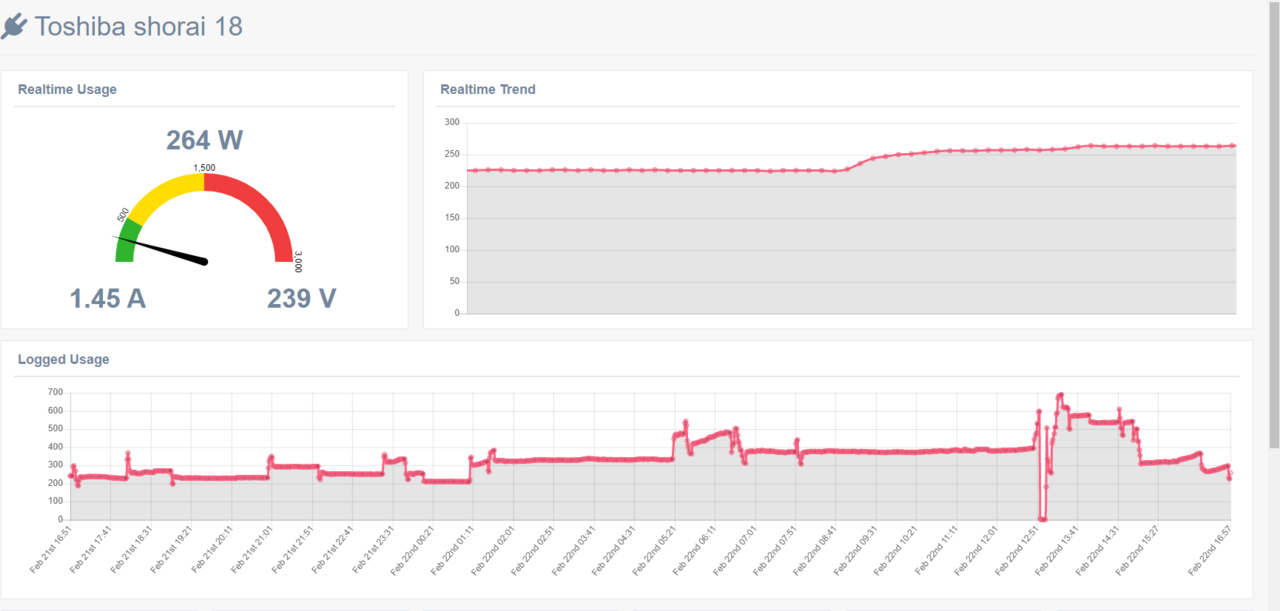Click the Realtime Usage panel heading
The height and width of the screenshot is (611, 1280).
pos(67,89)
